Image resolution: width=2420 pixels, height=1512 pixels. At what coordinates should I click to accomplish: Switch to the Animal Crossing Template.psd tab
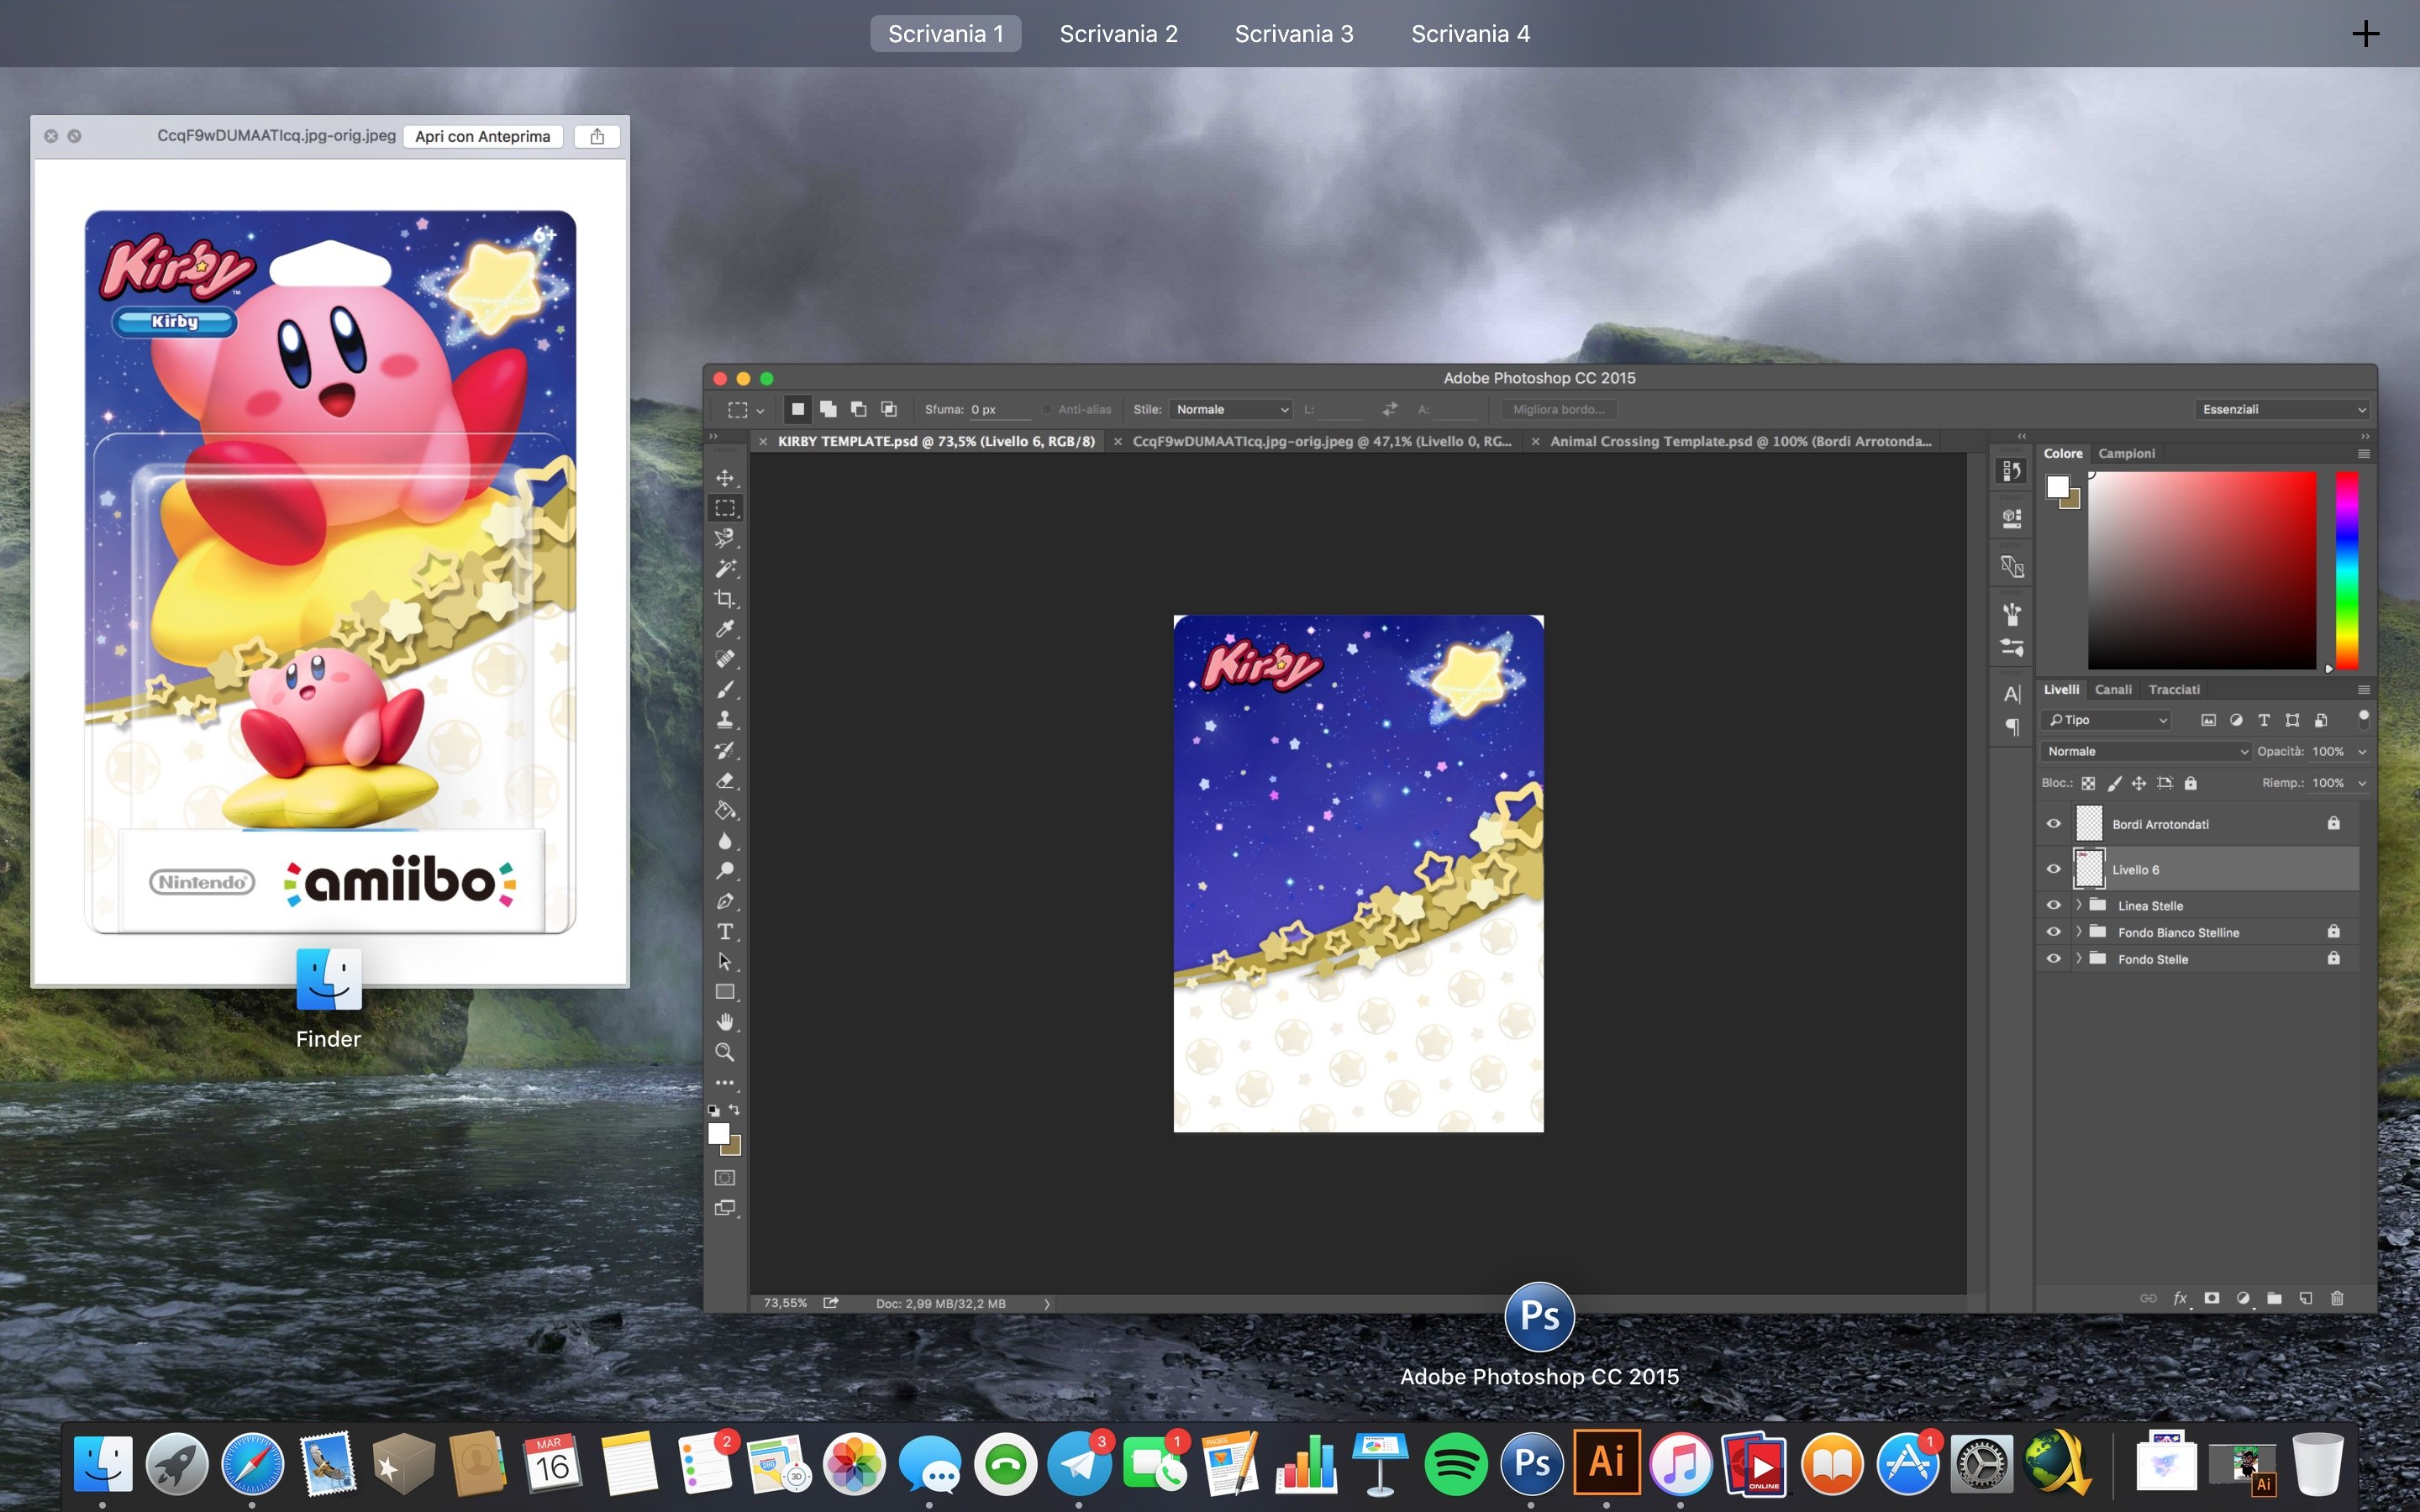(1740, 441)
